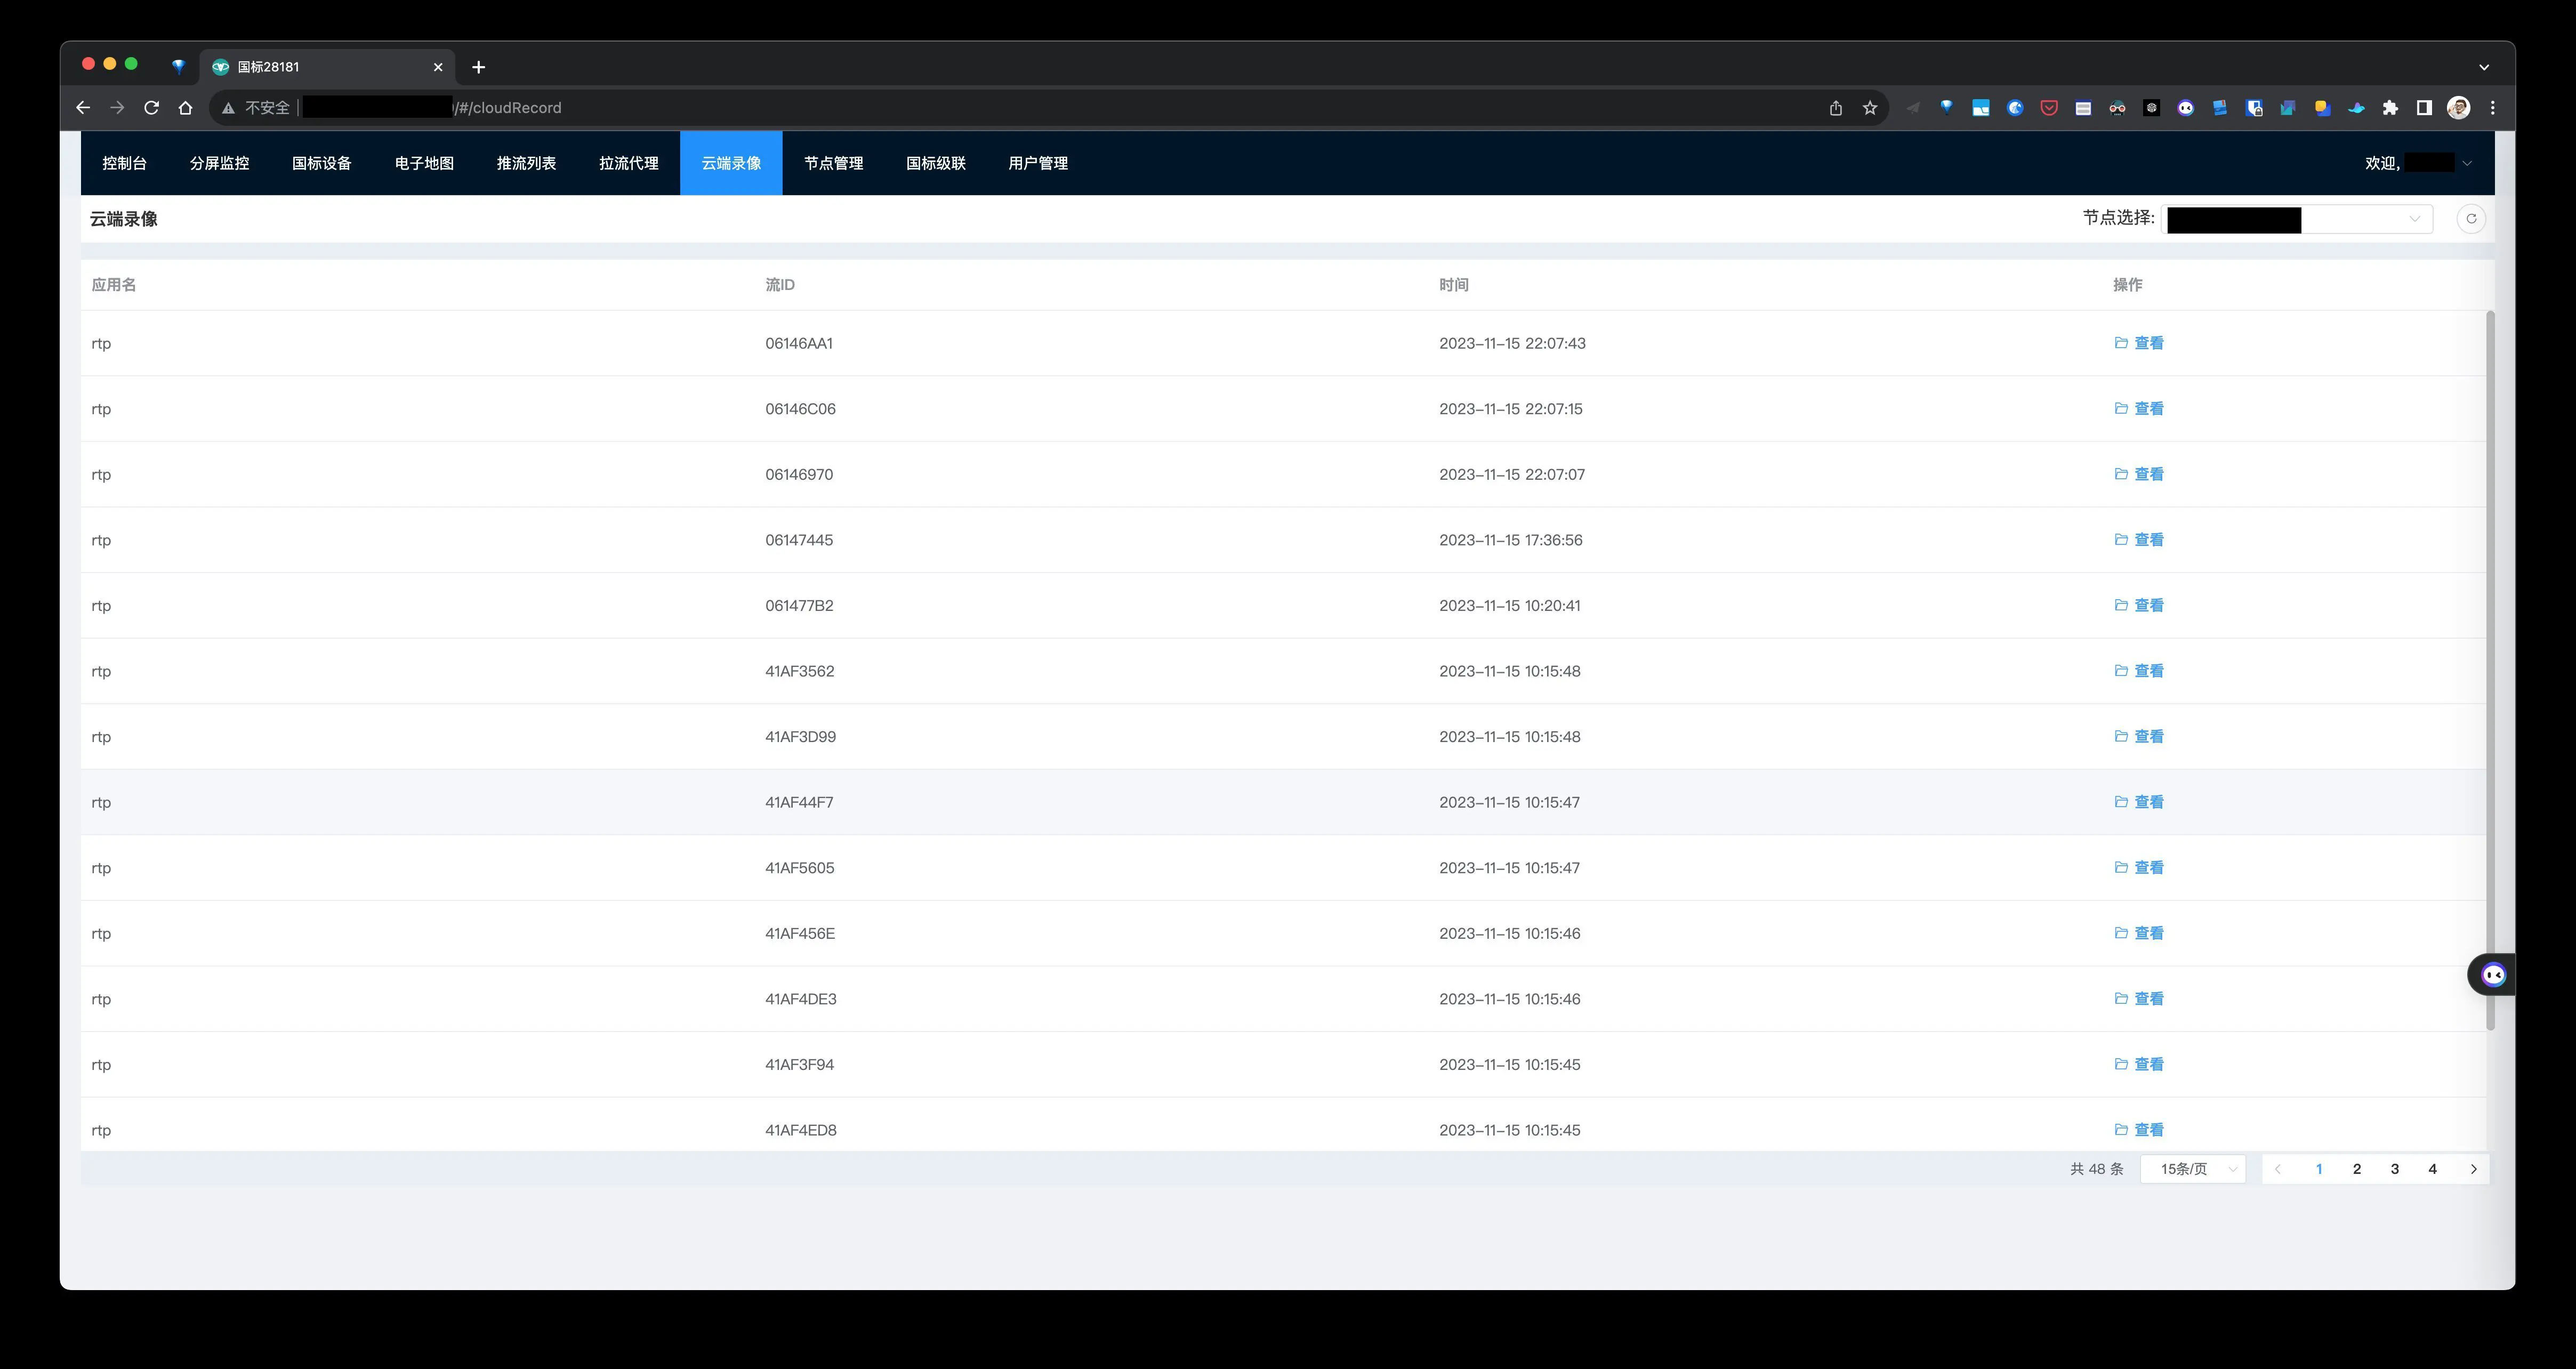The width and height of the screenshot is (2576, 1369).
Task: Click the share icon in address bar
Action: point(1835,108)
